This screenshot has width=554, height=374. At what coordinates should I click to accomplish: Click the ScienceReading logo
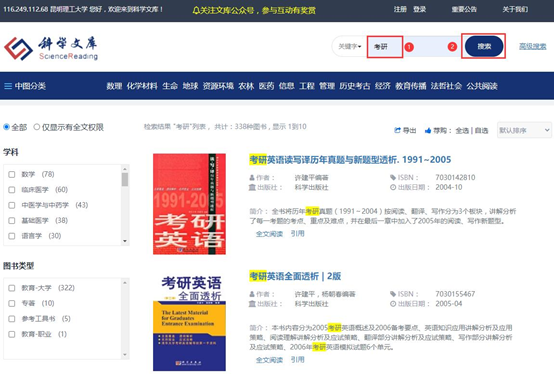click(x=51, y=48)
